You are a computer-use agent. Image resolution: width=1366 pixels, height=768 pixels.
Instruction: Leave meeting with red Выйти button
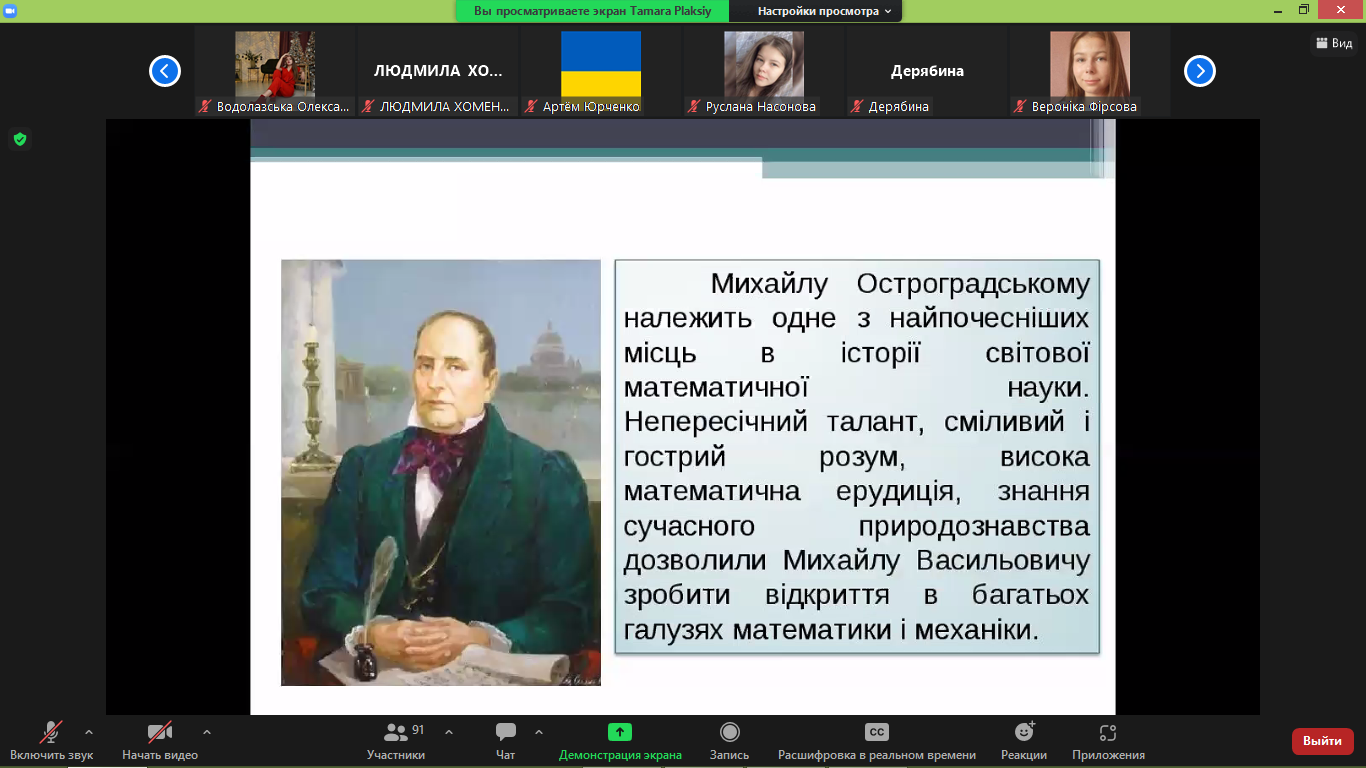point(1323,741)
